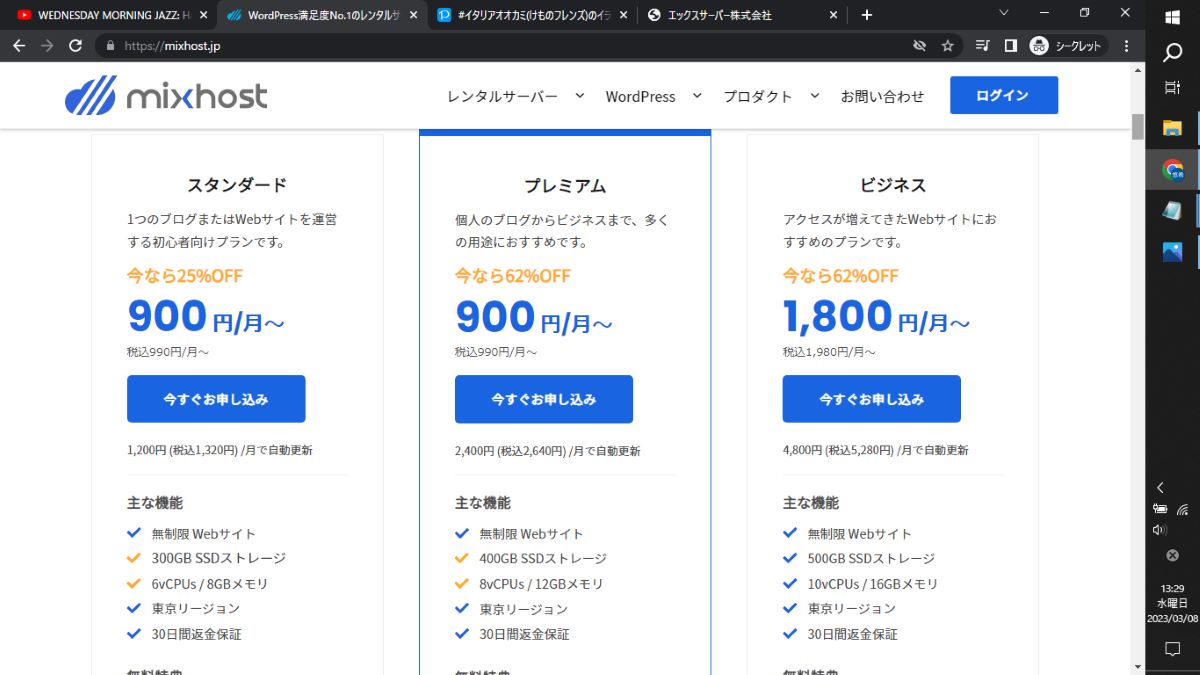Expand the レンタルサーバー menu chevron
The height and width of the screenshot is (675, 1200).
579,96
